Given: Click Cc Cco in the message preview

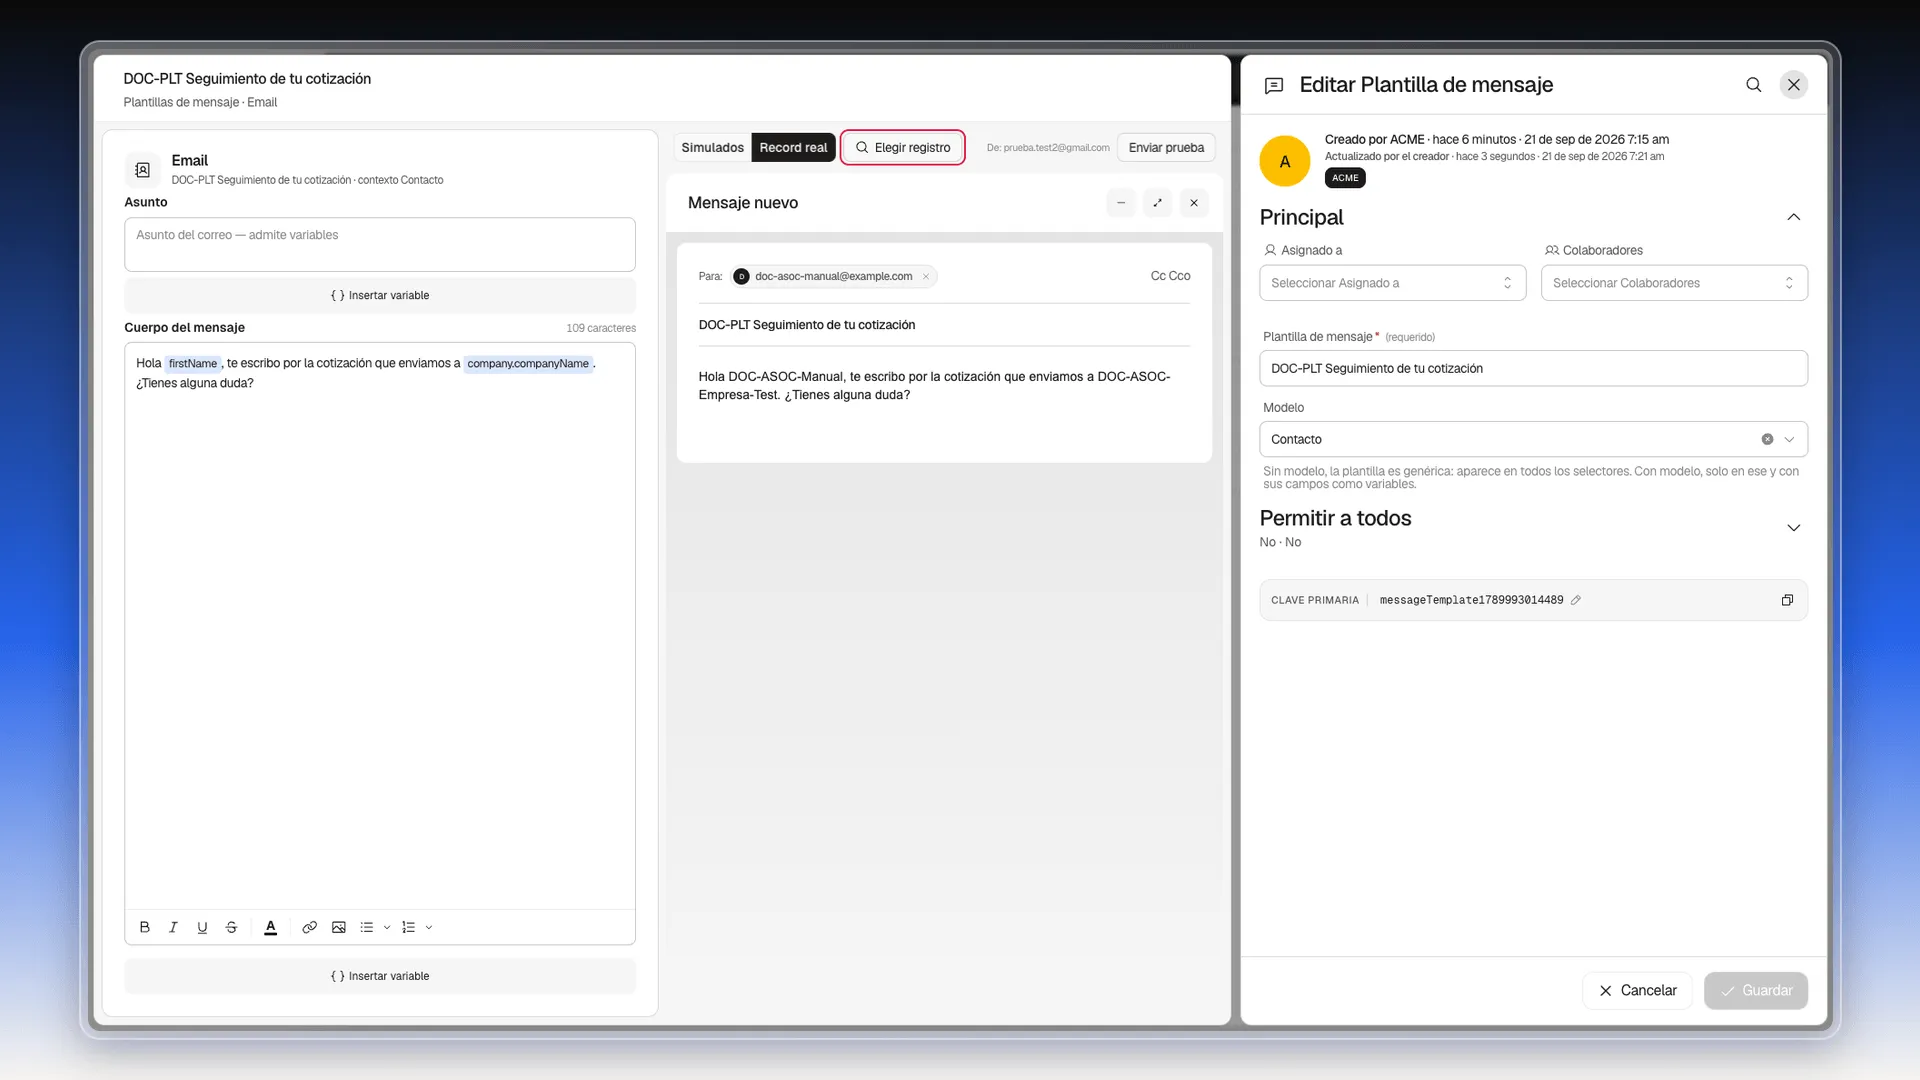Looking at the screenshot, I should [x=1170, y=276].
